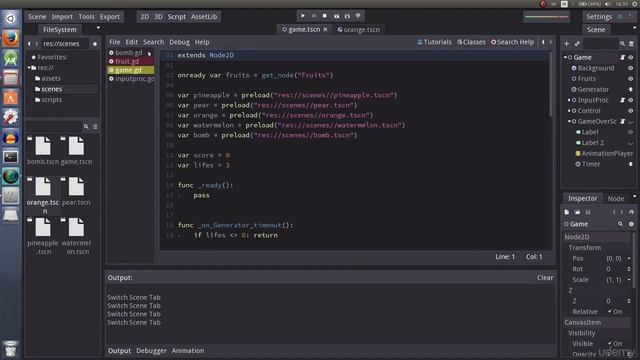Screen dimensions: 640x360
Task: Open the FileSystem dock options arrow
Action: pyautogui.click(x=98, y=28)
